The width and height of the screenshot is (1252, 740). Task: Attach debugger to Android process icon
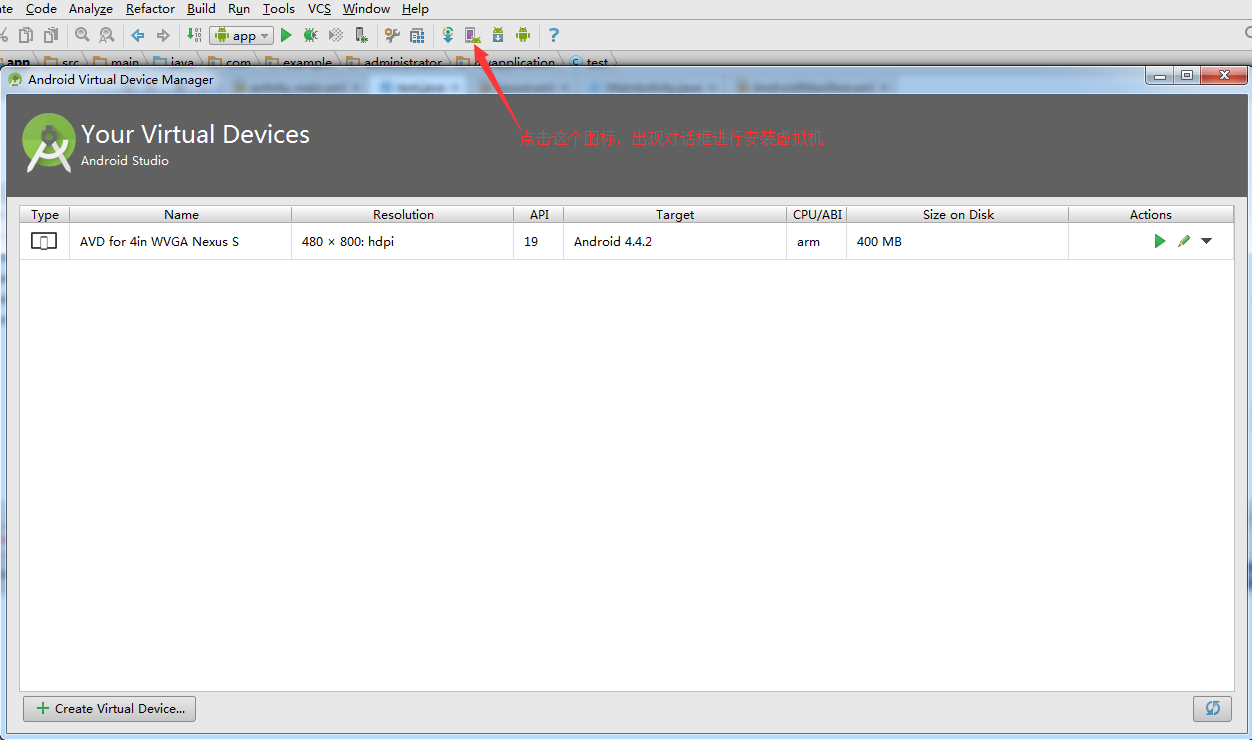pyautogui.click(x=362, y=35)
